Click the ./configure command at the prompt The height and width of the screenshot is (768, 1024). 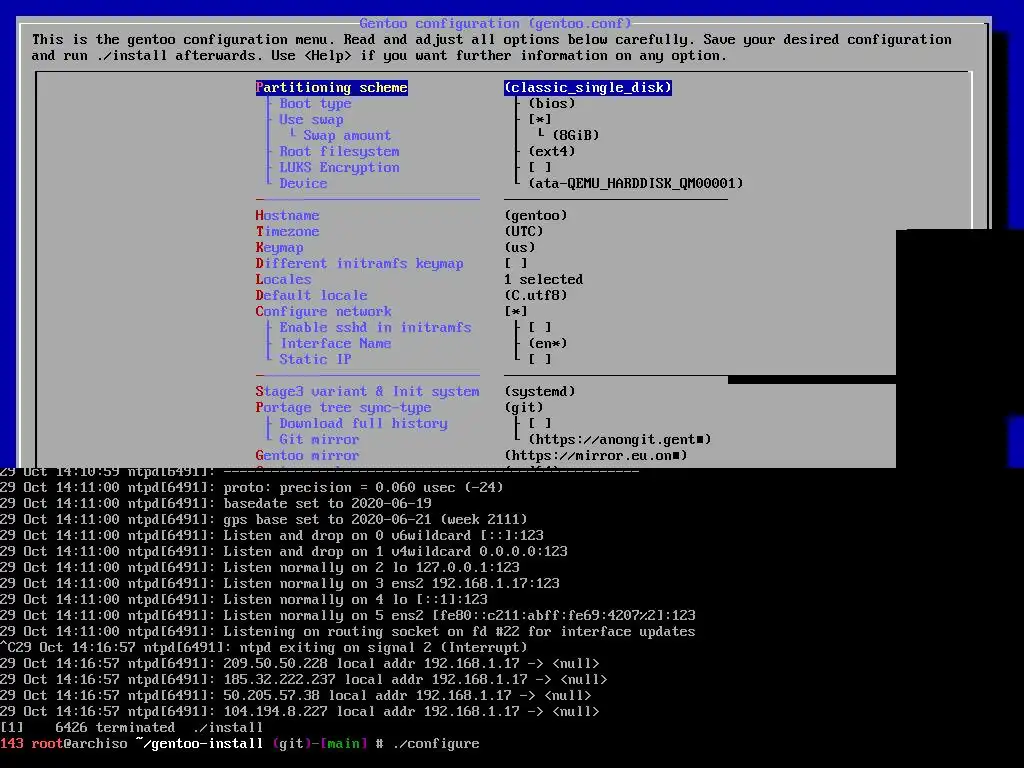click(436, 744)
